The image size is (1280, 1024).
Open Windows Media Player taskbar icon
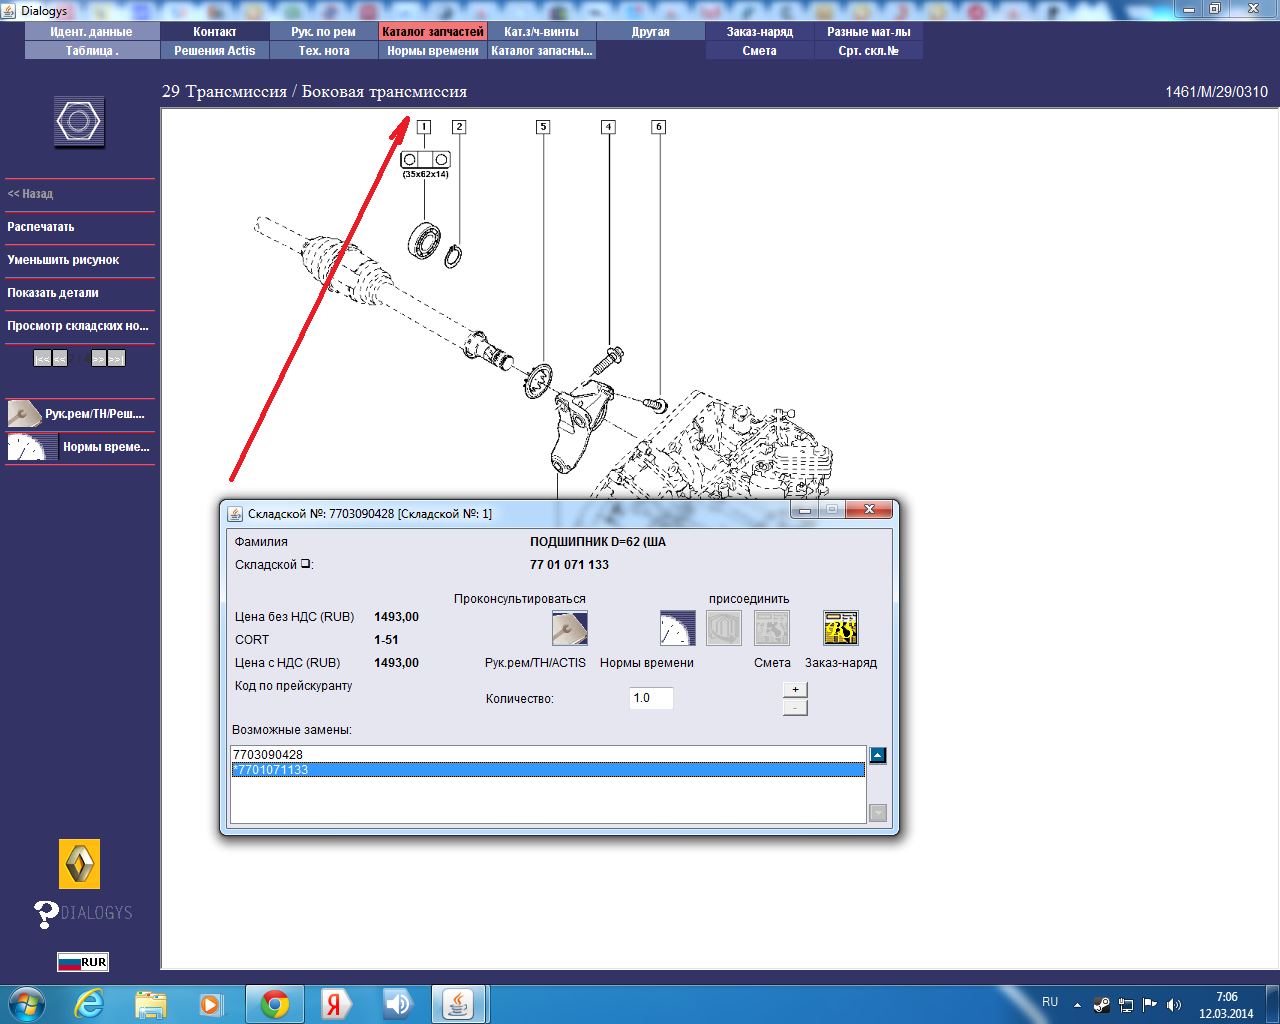coord(211,1004)
